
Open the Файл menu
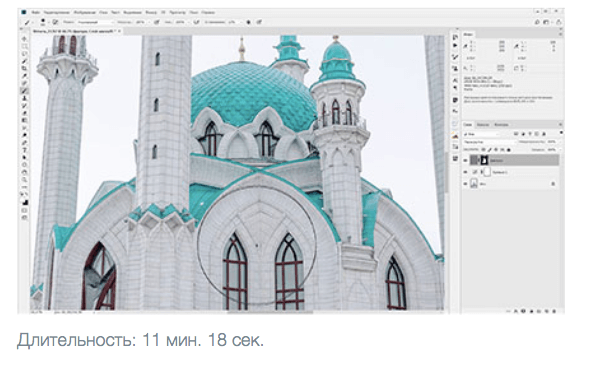point(36,12)
